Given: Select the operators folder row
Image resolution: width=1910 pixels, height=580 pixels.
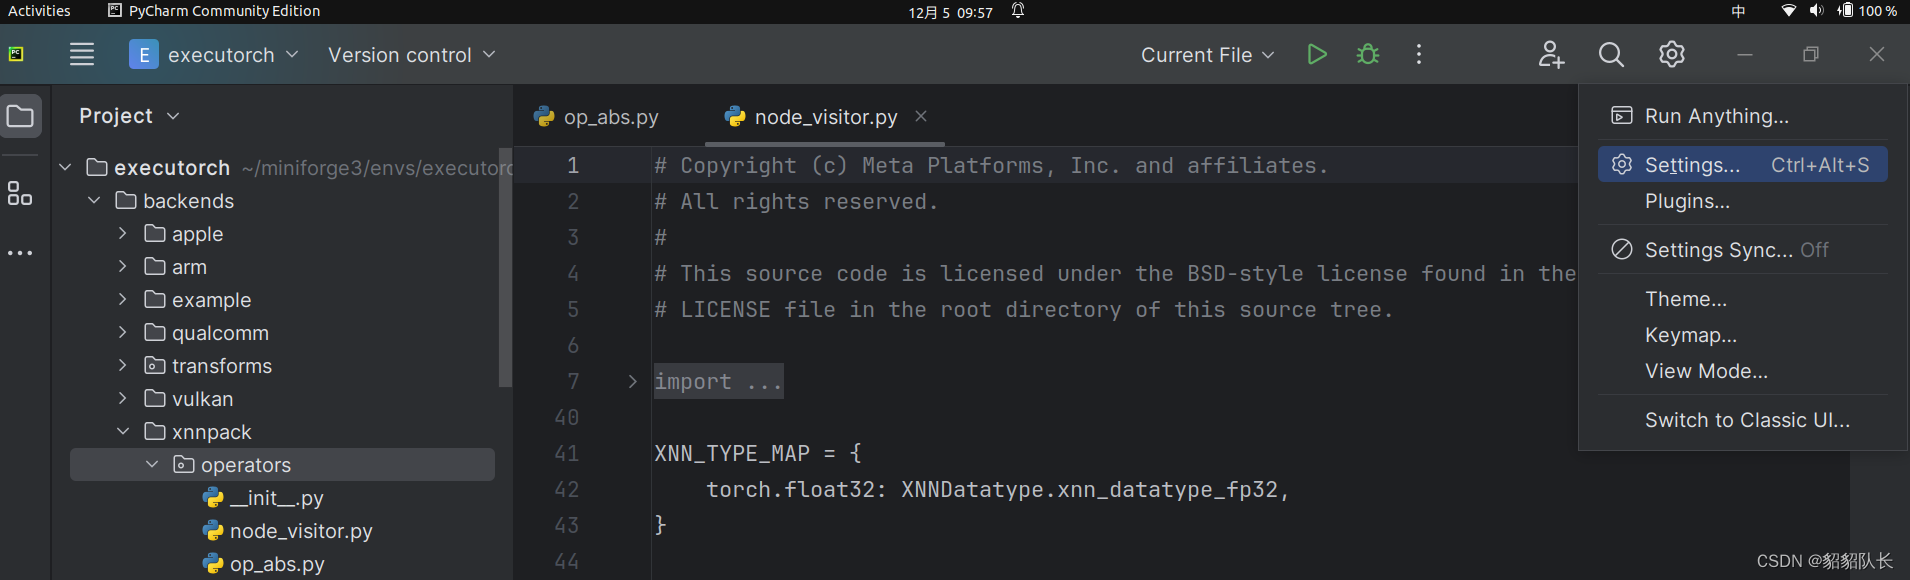Looking at the screenshot, I should pyautogui.click(x=282, y=464).
